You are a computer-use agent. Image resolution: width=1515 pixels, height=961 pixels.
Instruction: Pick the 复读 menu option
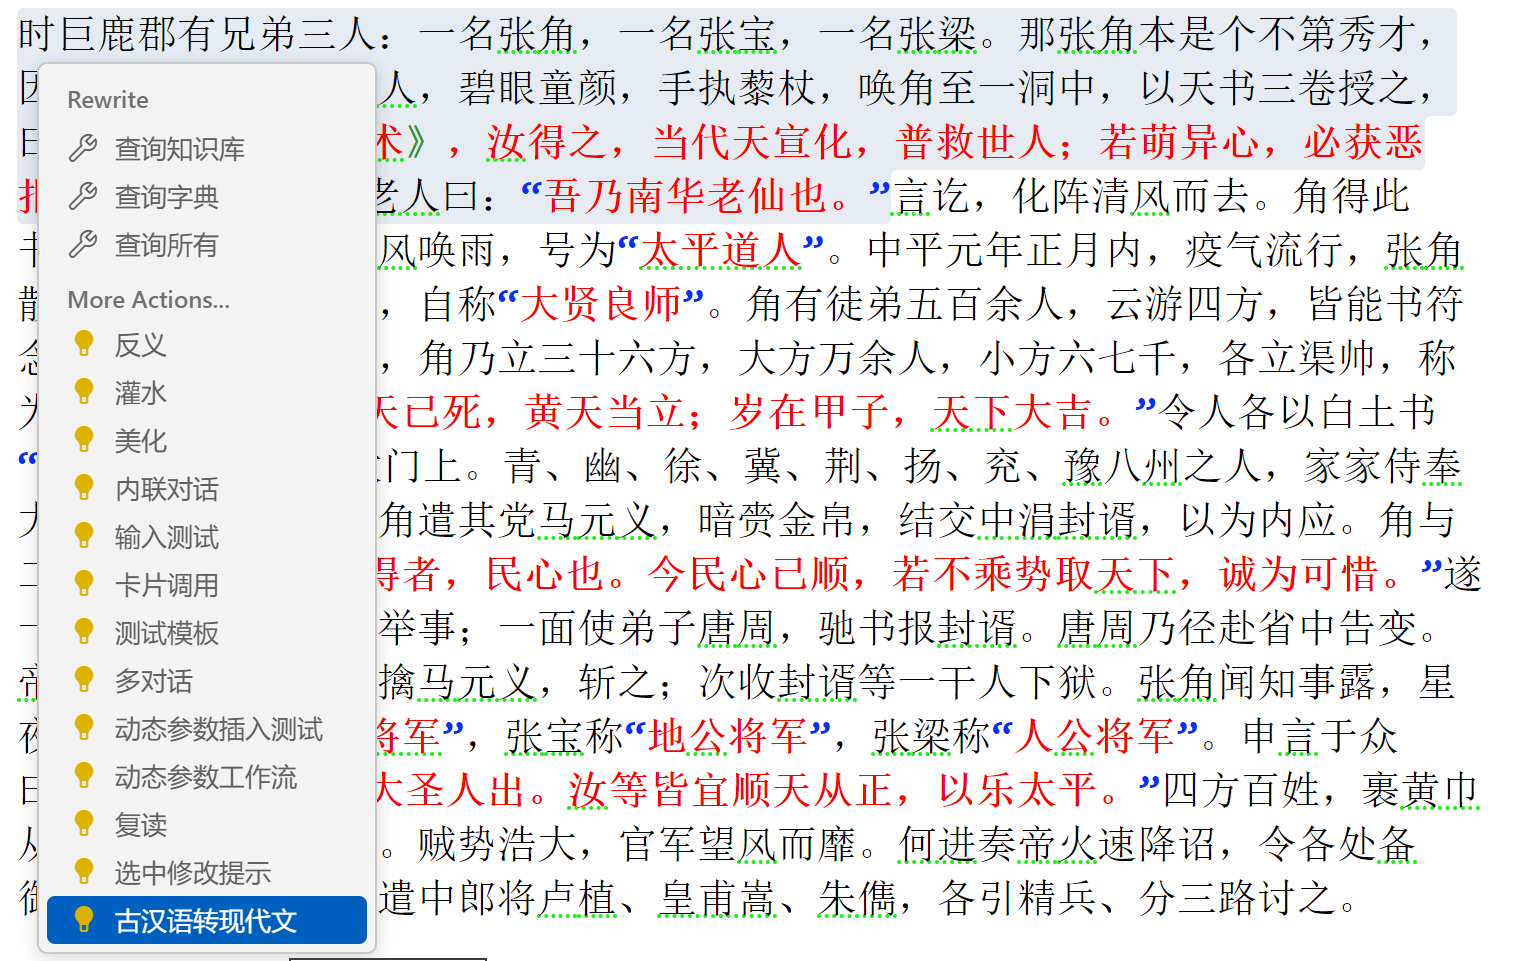tap(140, 825)
